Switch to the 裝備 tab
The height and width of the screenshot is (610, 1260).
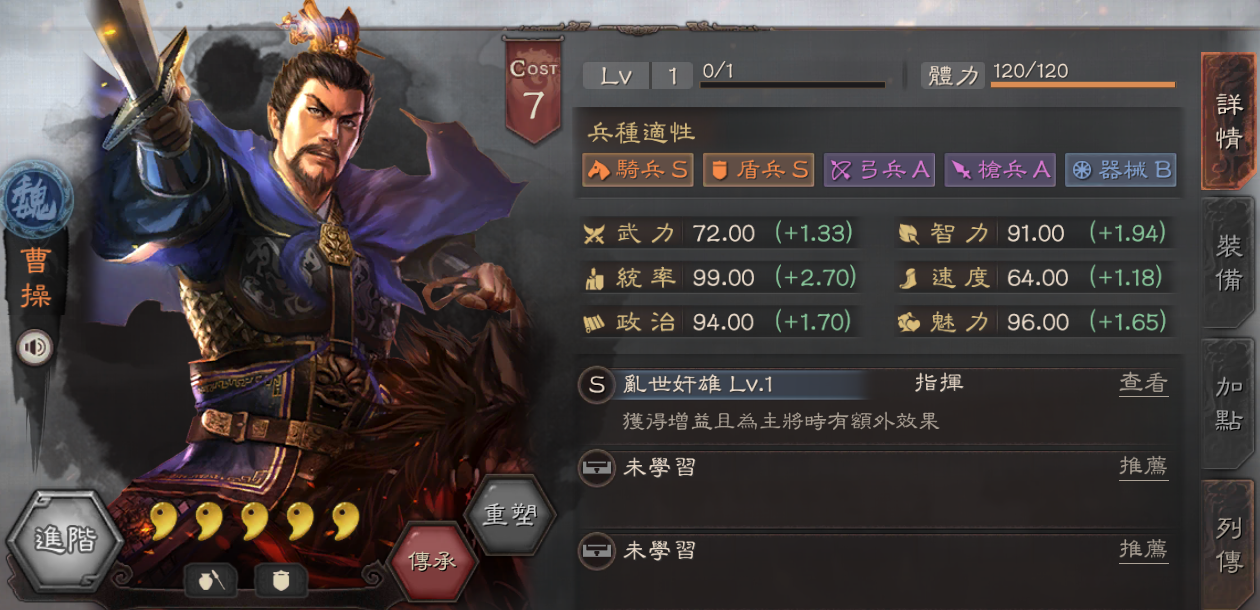(x=1229, y=264)
